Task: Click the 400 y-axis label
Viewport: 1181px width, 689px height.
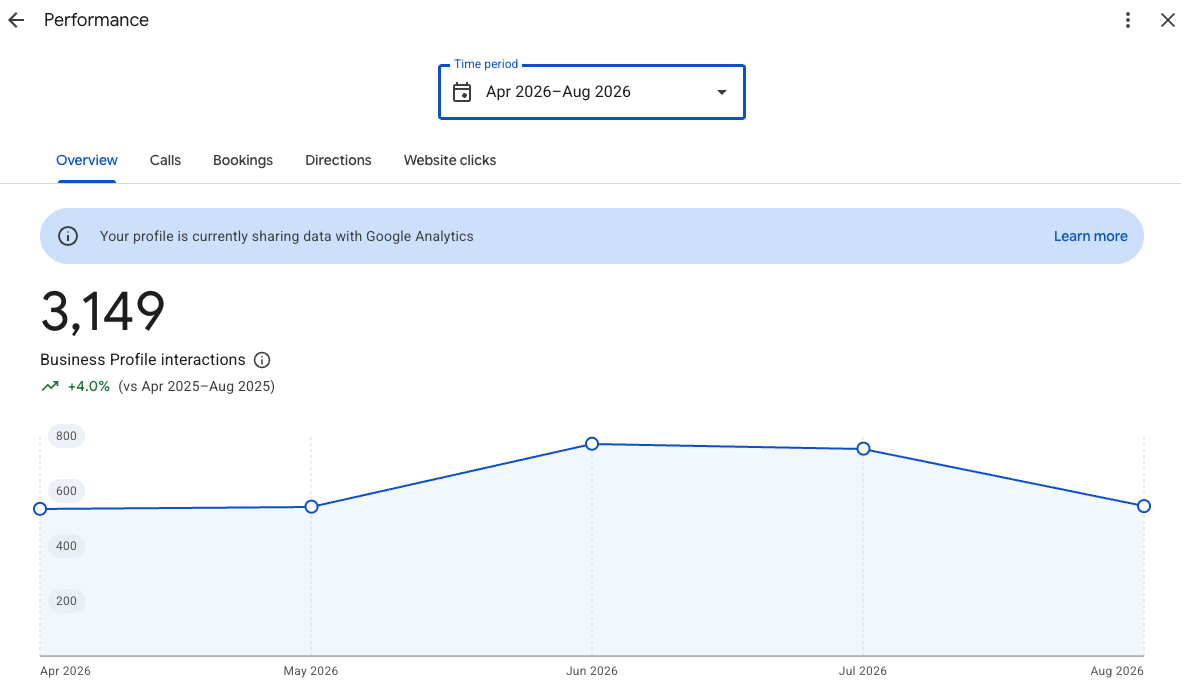Action: (x=66, y=546)
